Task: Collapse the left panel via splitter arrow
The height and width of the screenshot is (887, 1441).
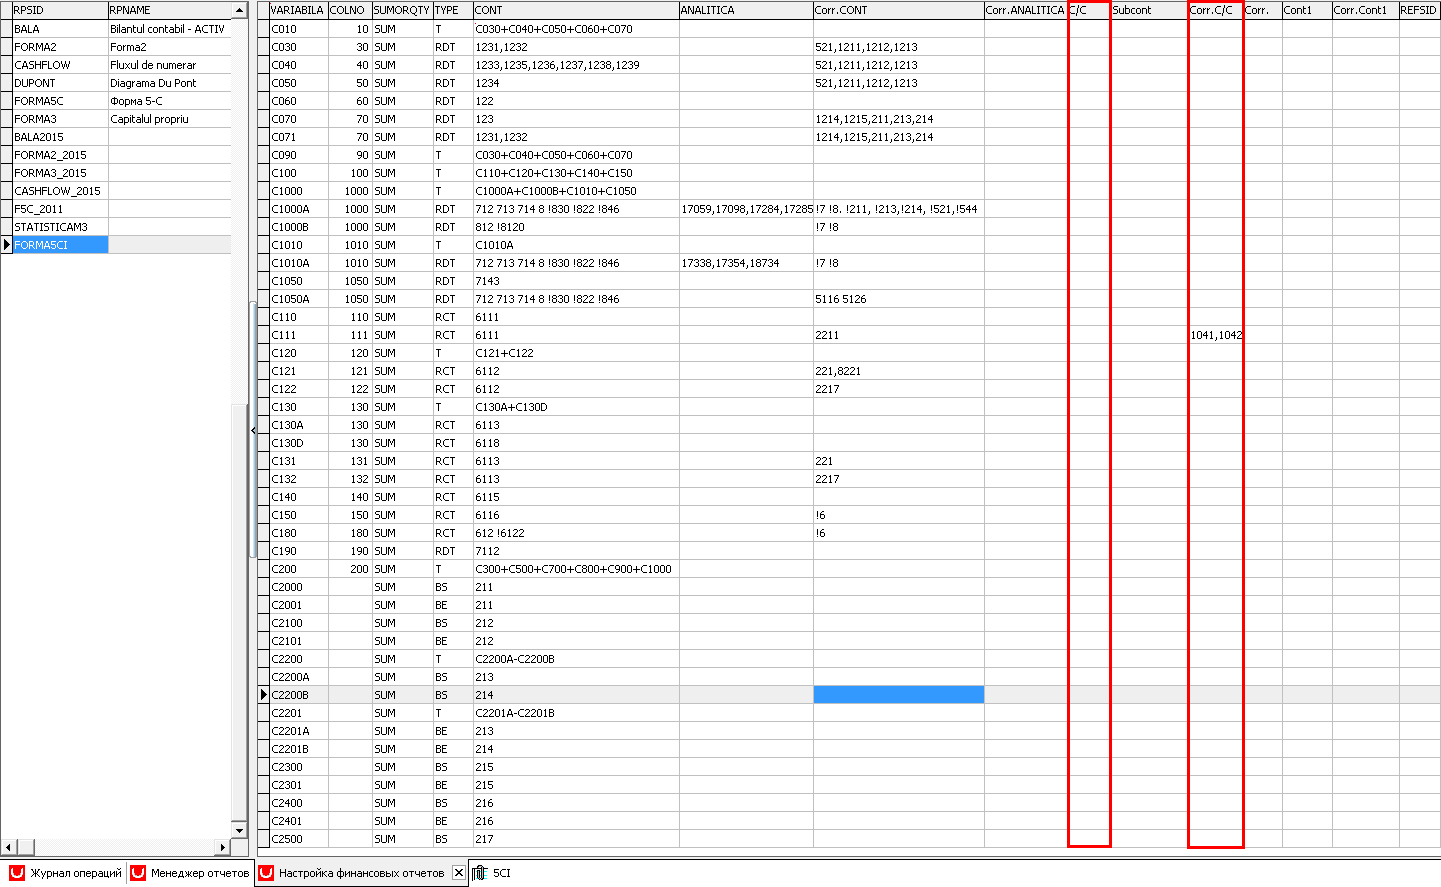Action: (x=253, y=430)
